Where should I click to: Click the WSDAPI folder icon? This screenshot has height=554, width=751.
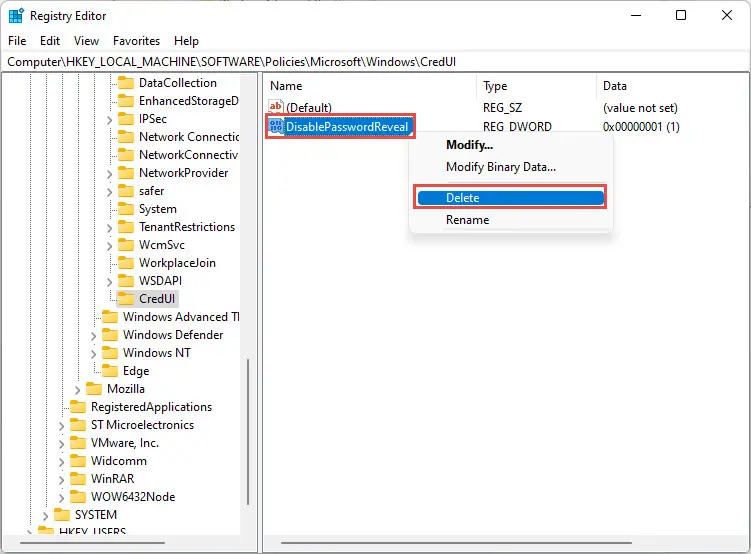125,281
